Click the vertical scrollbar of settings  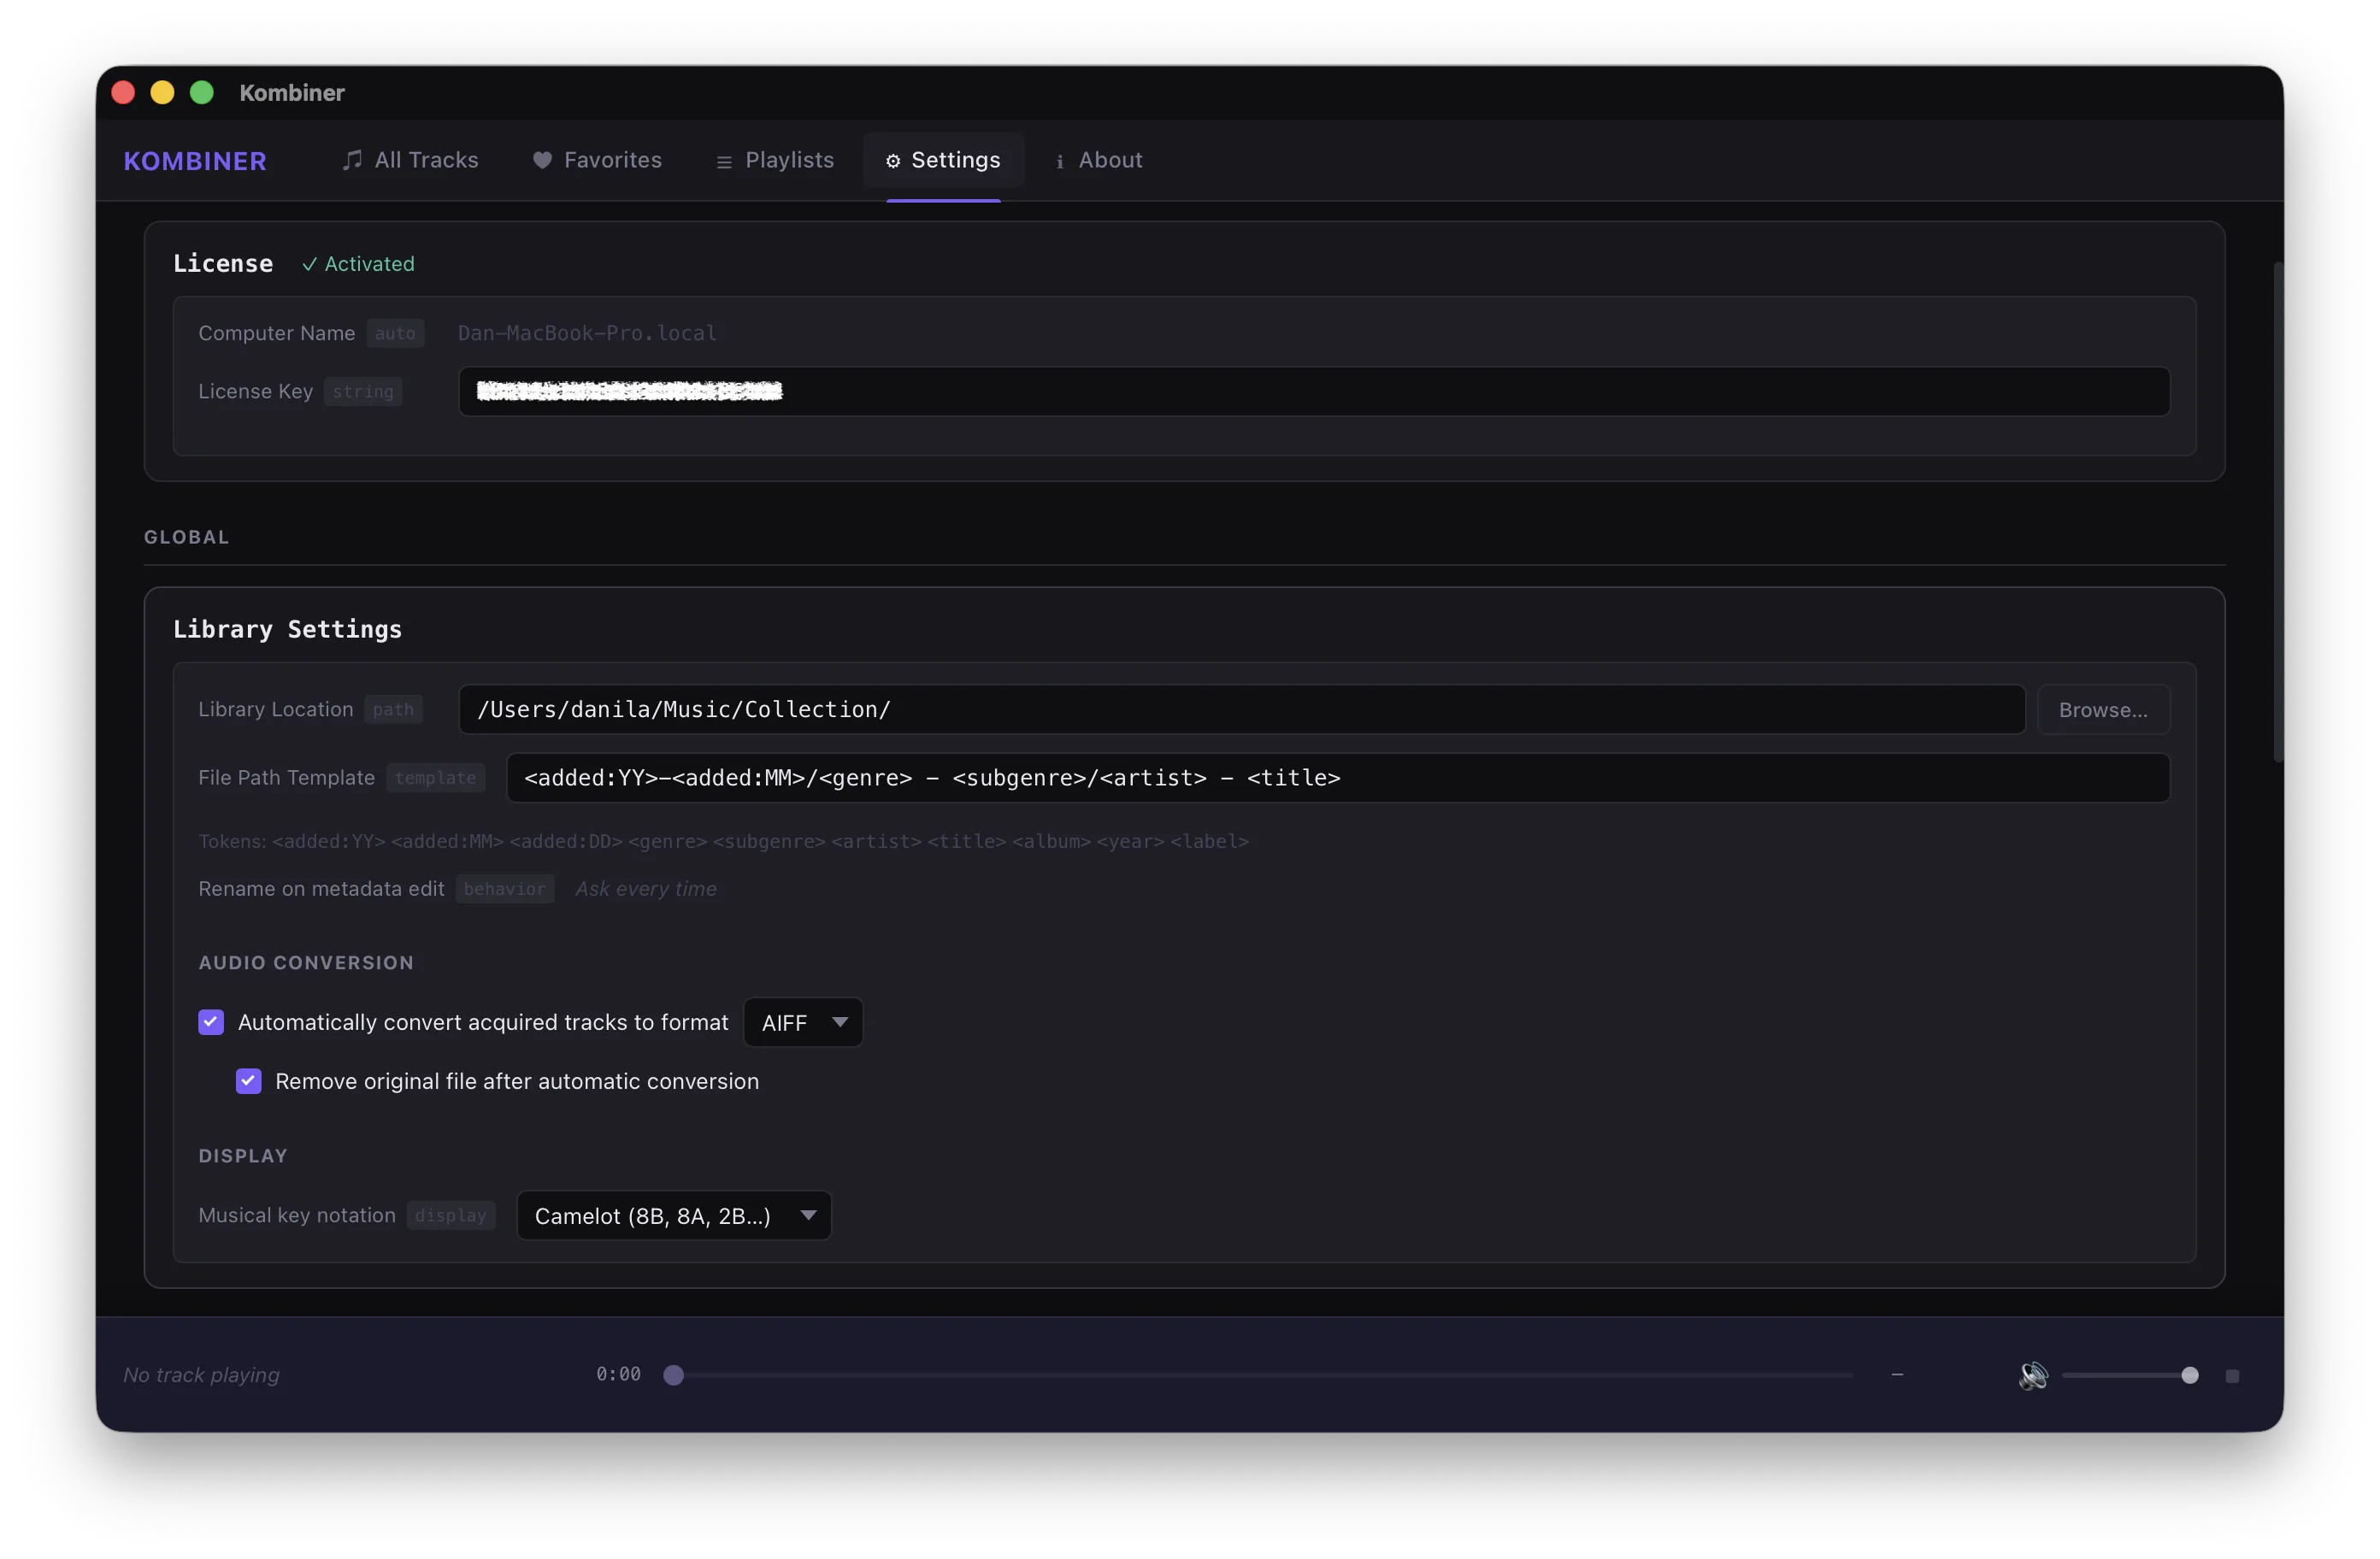[2278, 510]
